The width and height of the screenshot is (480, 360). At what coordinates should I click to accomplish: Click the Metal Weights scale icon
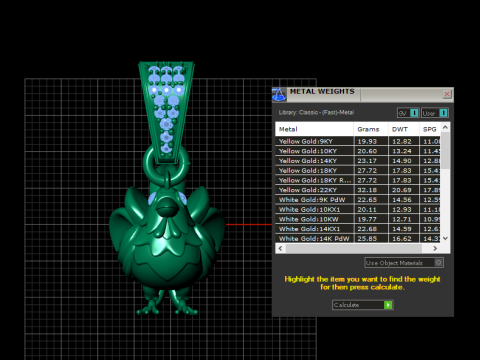pyautogui.click(x=279, y=95)
